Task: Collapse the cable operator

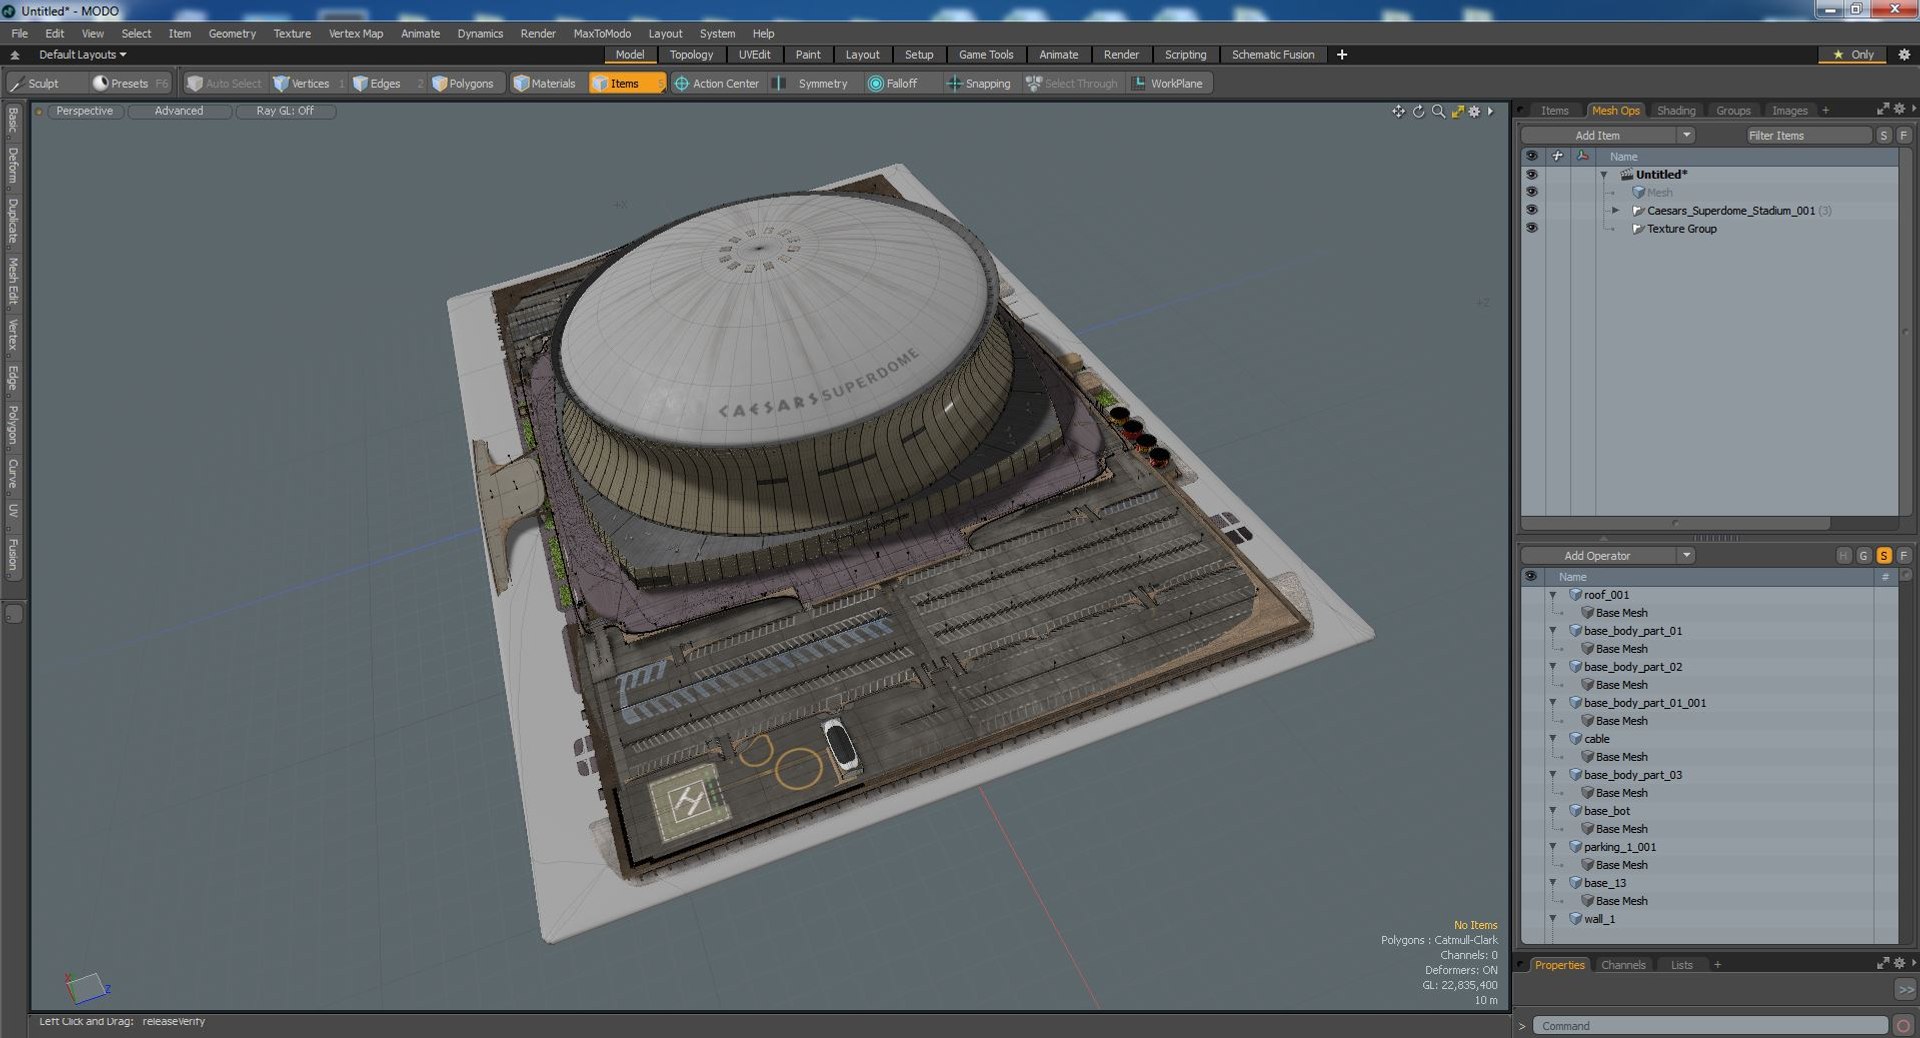Action: 1553,739
